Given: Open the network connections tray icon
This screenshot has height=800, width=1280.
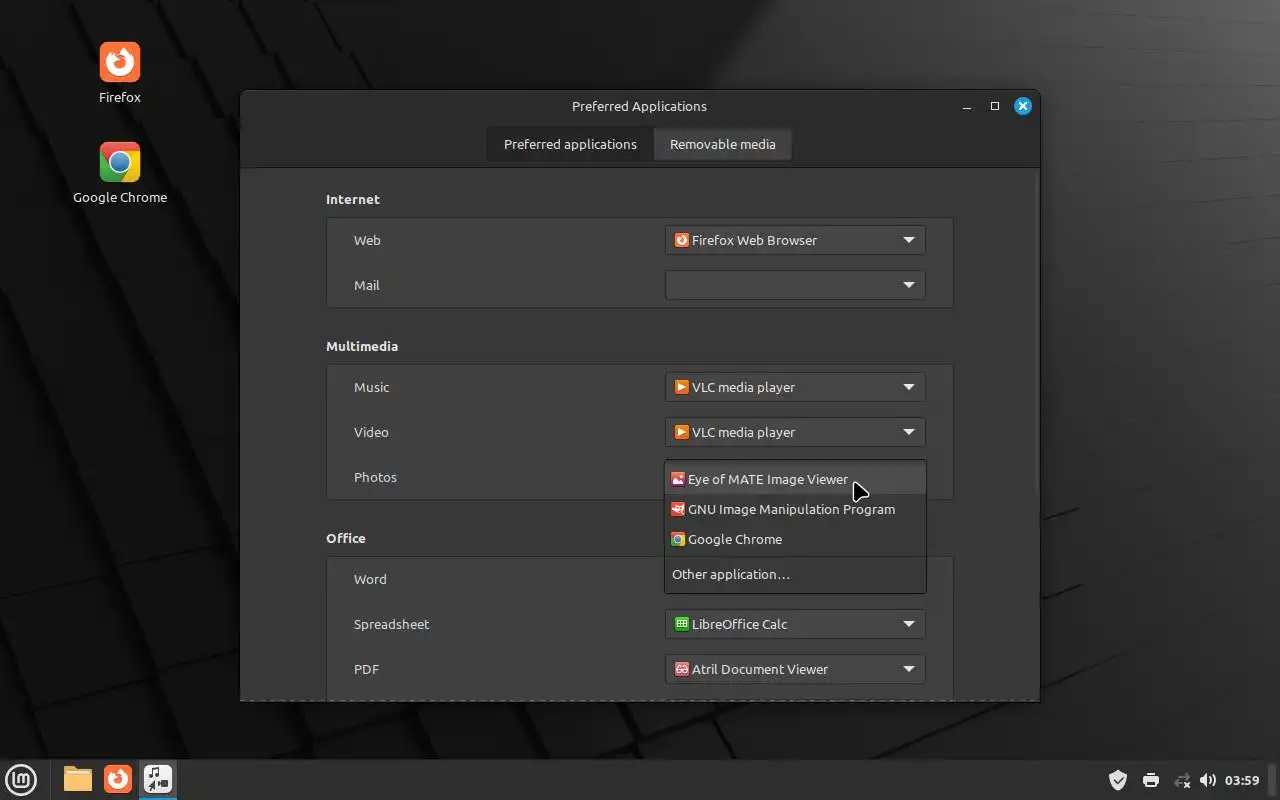Looking at the screenshot, I should pyautogui.click(x=1182, y=780).
